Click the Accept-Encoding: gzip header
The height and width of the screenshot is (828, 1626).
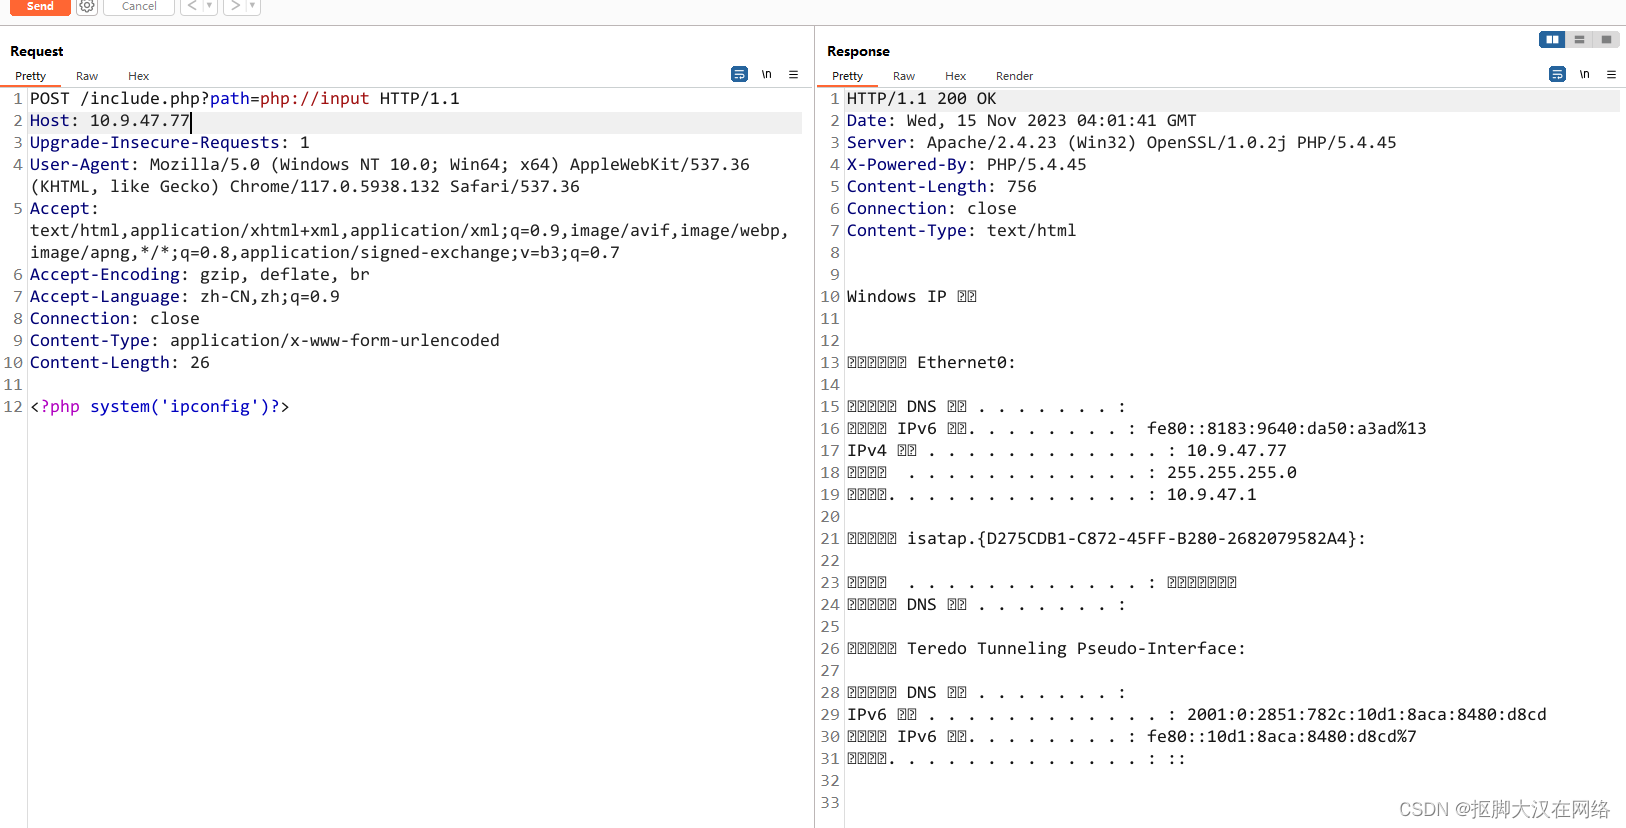coord(200,274)
